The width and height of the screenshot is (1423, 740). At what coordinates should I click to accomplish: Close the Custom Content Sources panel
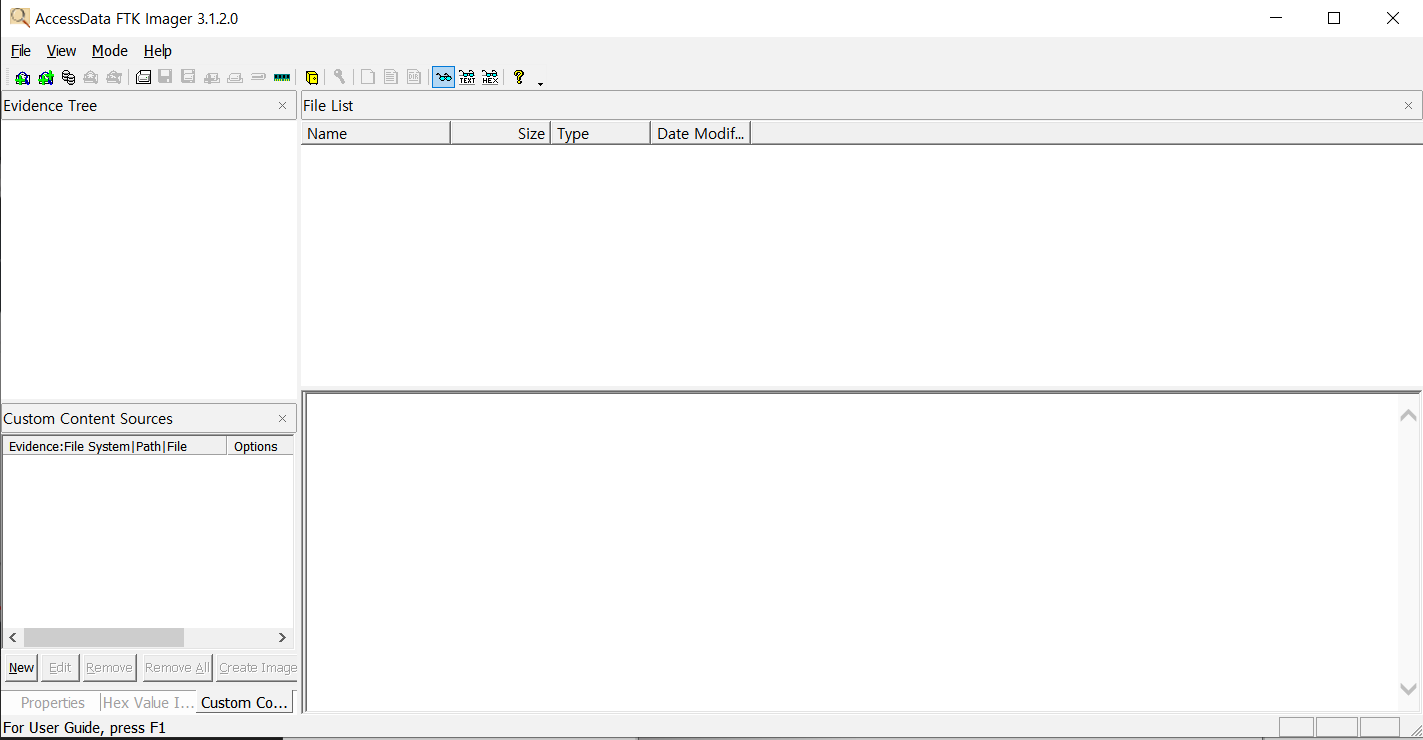(282, 418)
